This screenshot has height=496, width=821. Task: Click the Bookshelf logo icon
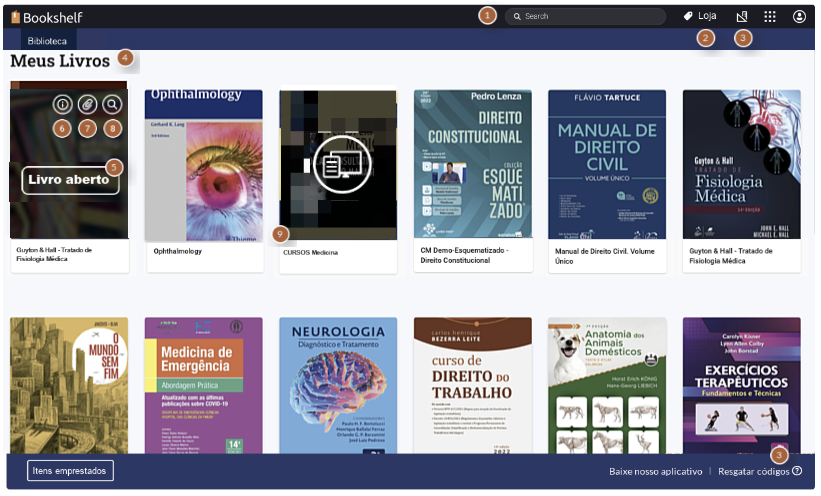tap(15, 17)
